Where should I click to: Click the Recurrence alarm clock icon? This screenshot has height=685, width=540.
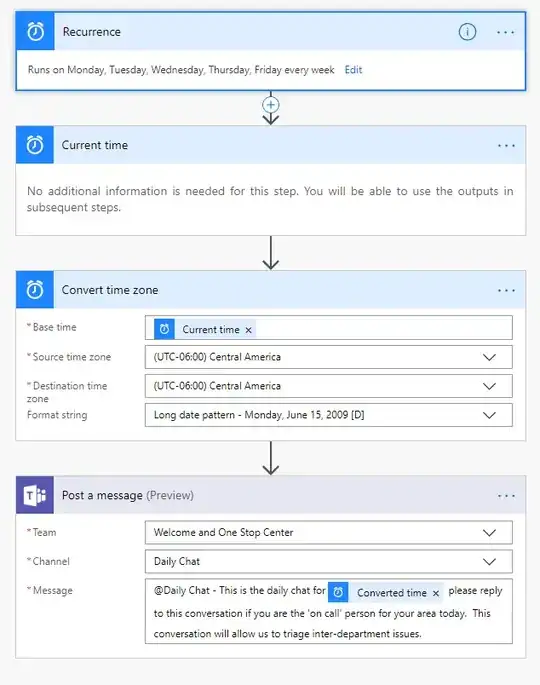(35, 31)
